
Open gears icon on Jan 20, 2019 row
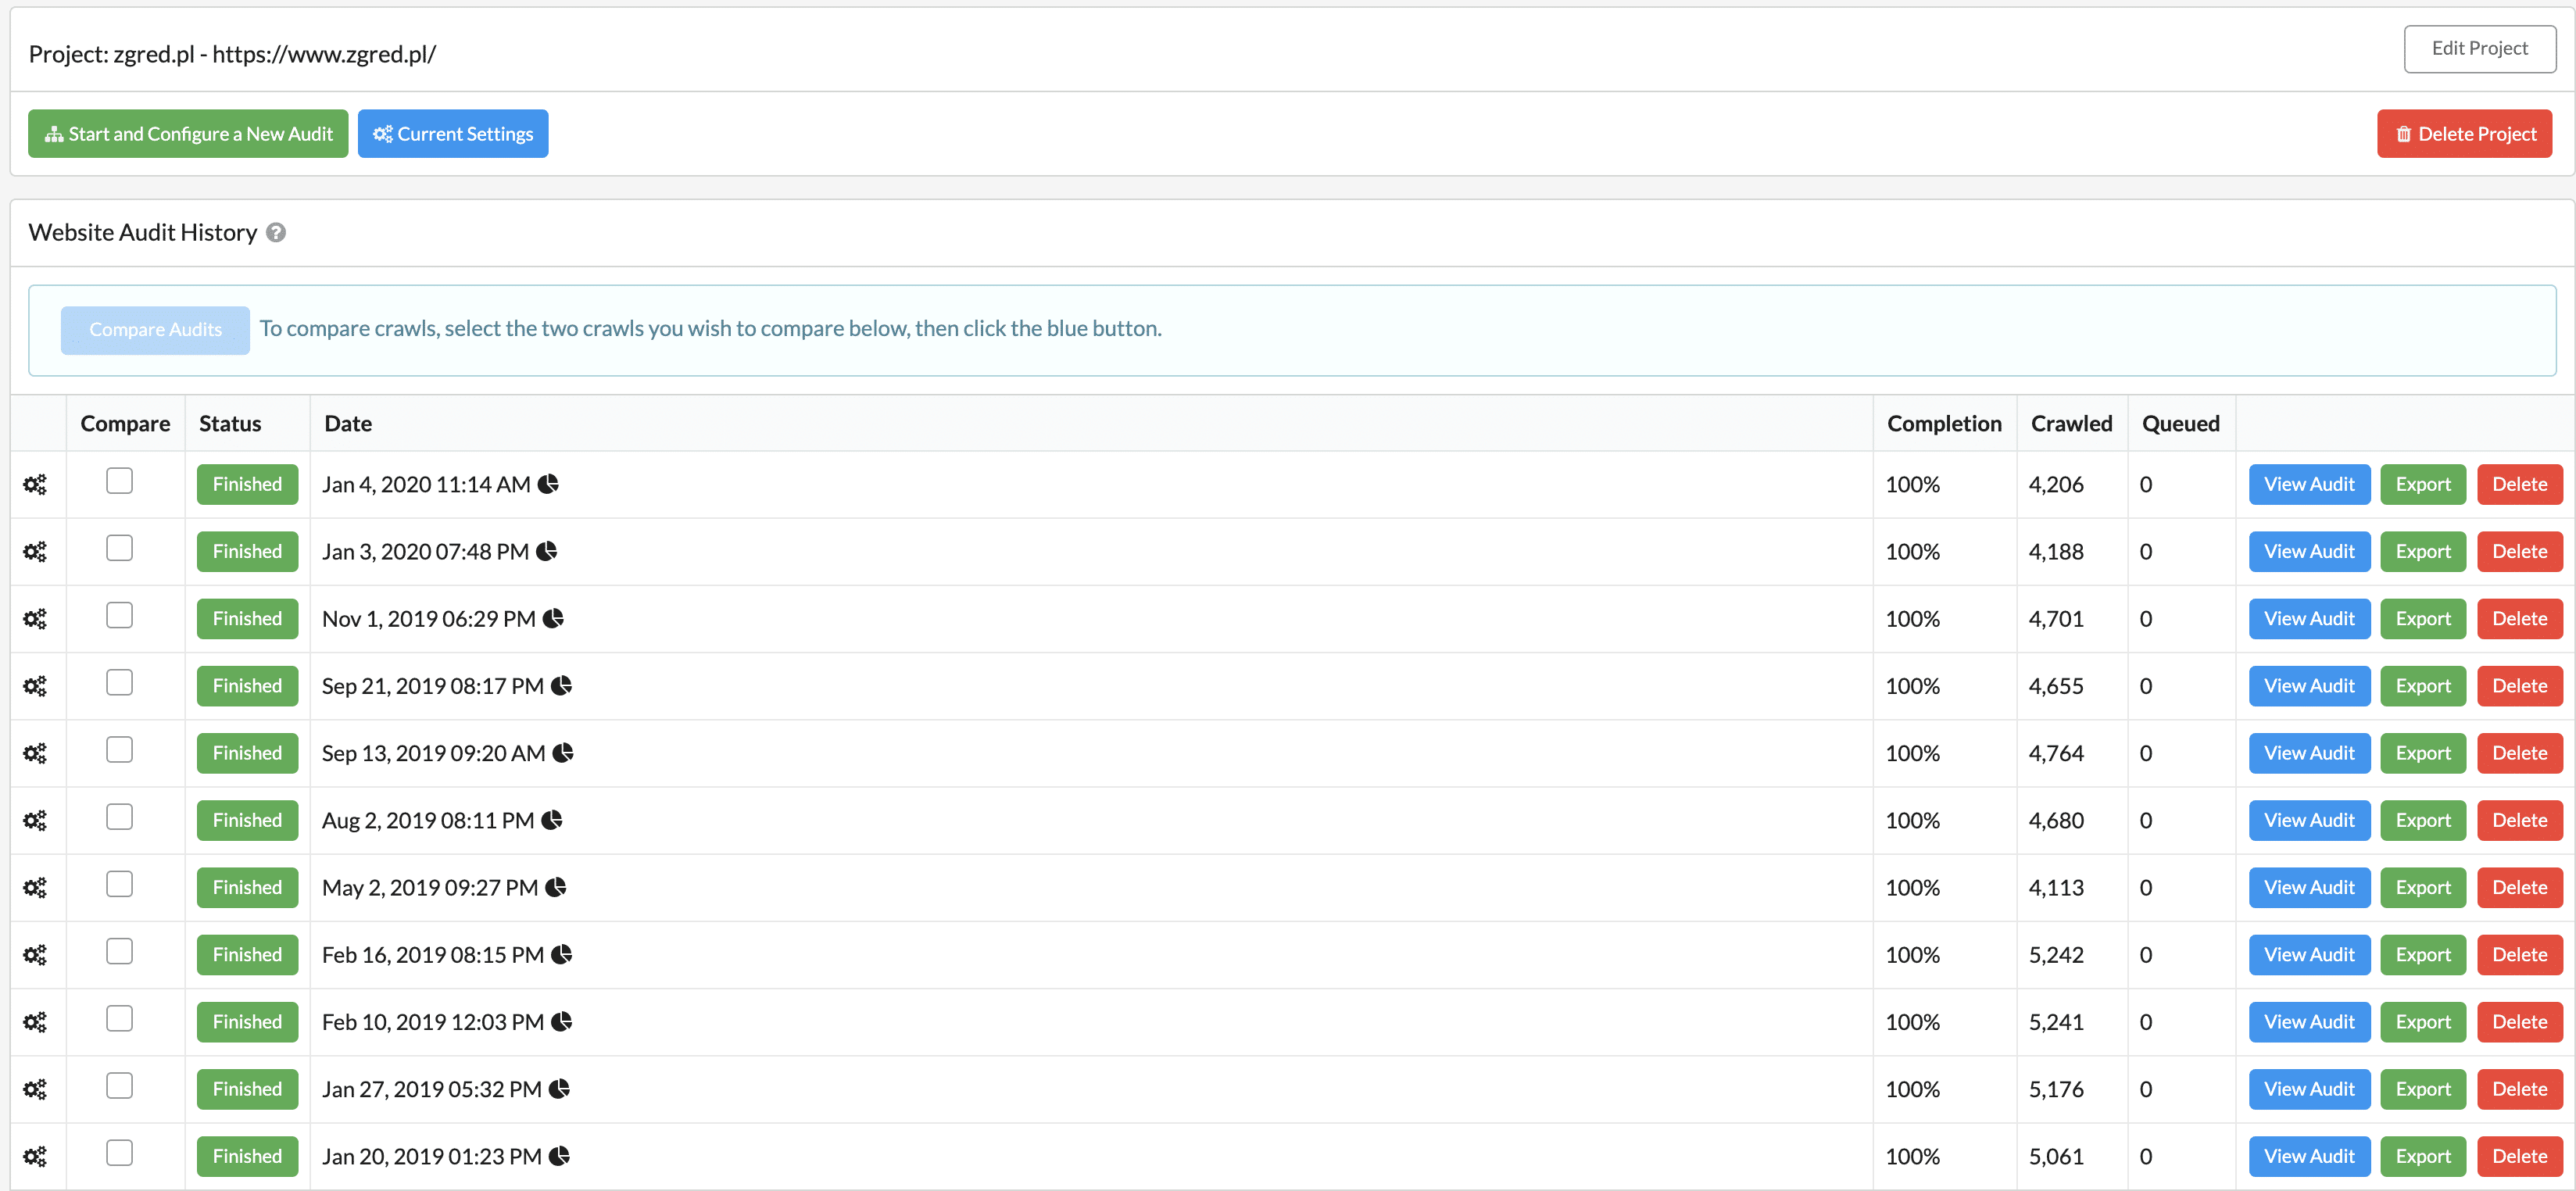(35, 1157)
